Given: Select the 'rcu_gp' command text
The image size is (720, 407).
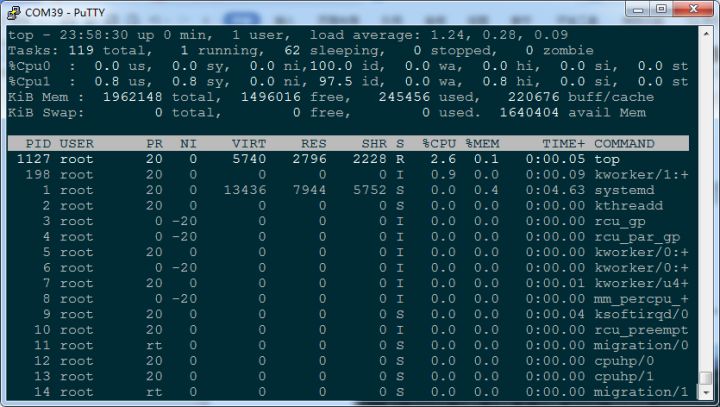Looking at the screenshot, I should pyautogui.click(x=620, y=221).
